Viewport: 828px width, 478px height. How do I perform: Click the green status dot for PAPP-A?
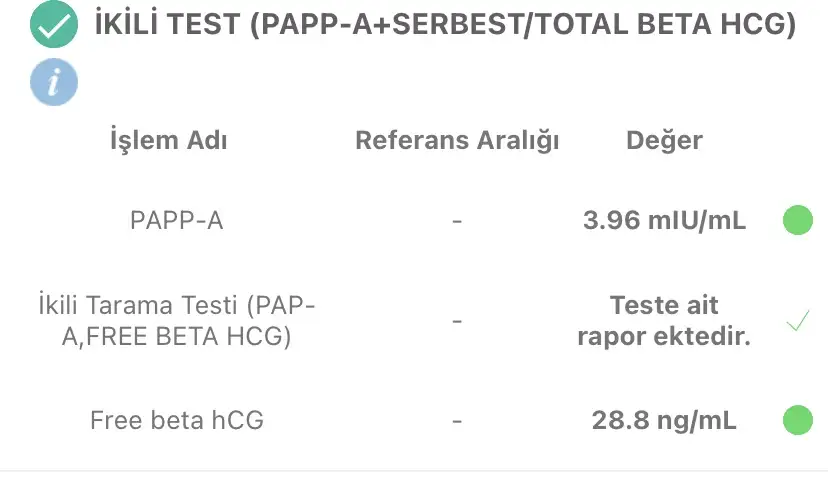click(797, 220)
